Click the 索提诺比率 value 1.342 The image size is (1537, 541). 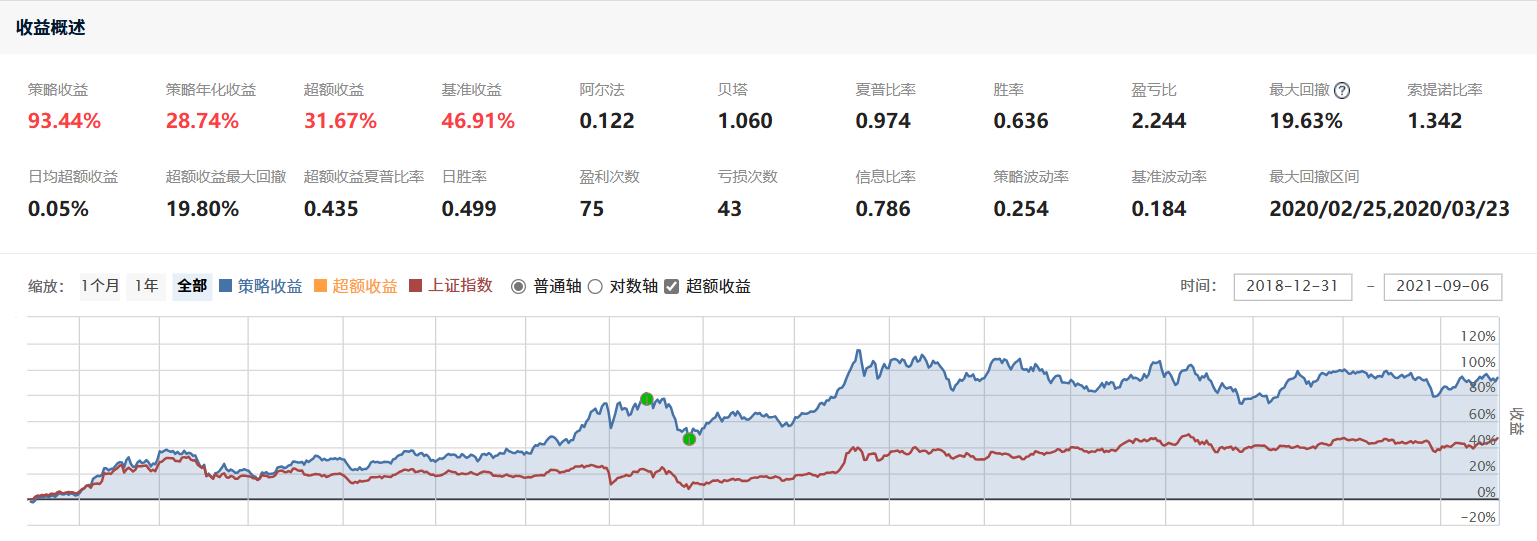(x=1434, y=122)
